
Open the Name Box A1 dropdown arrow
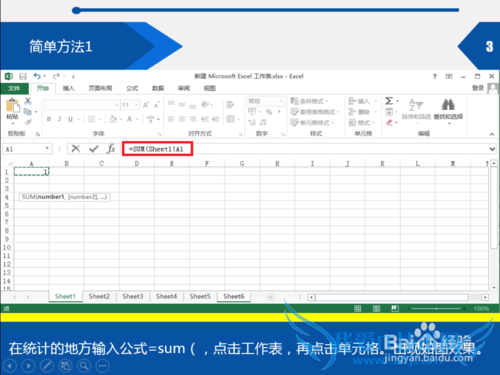47,148
